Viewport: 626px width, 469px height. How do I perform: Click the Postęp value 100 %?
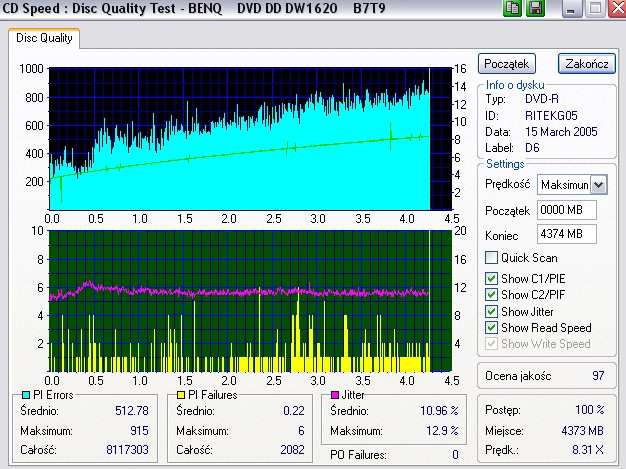(x=590, y=410)
